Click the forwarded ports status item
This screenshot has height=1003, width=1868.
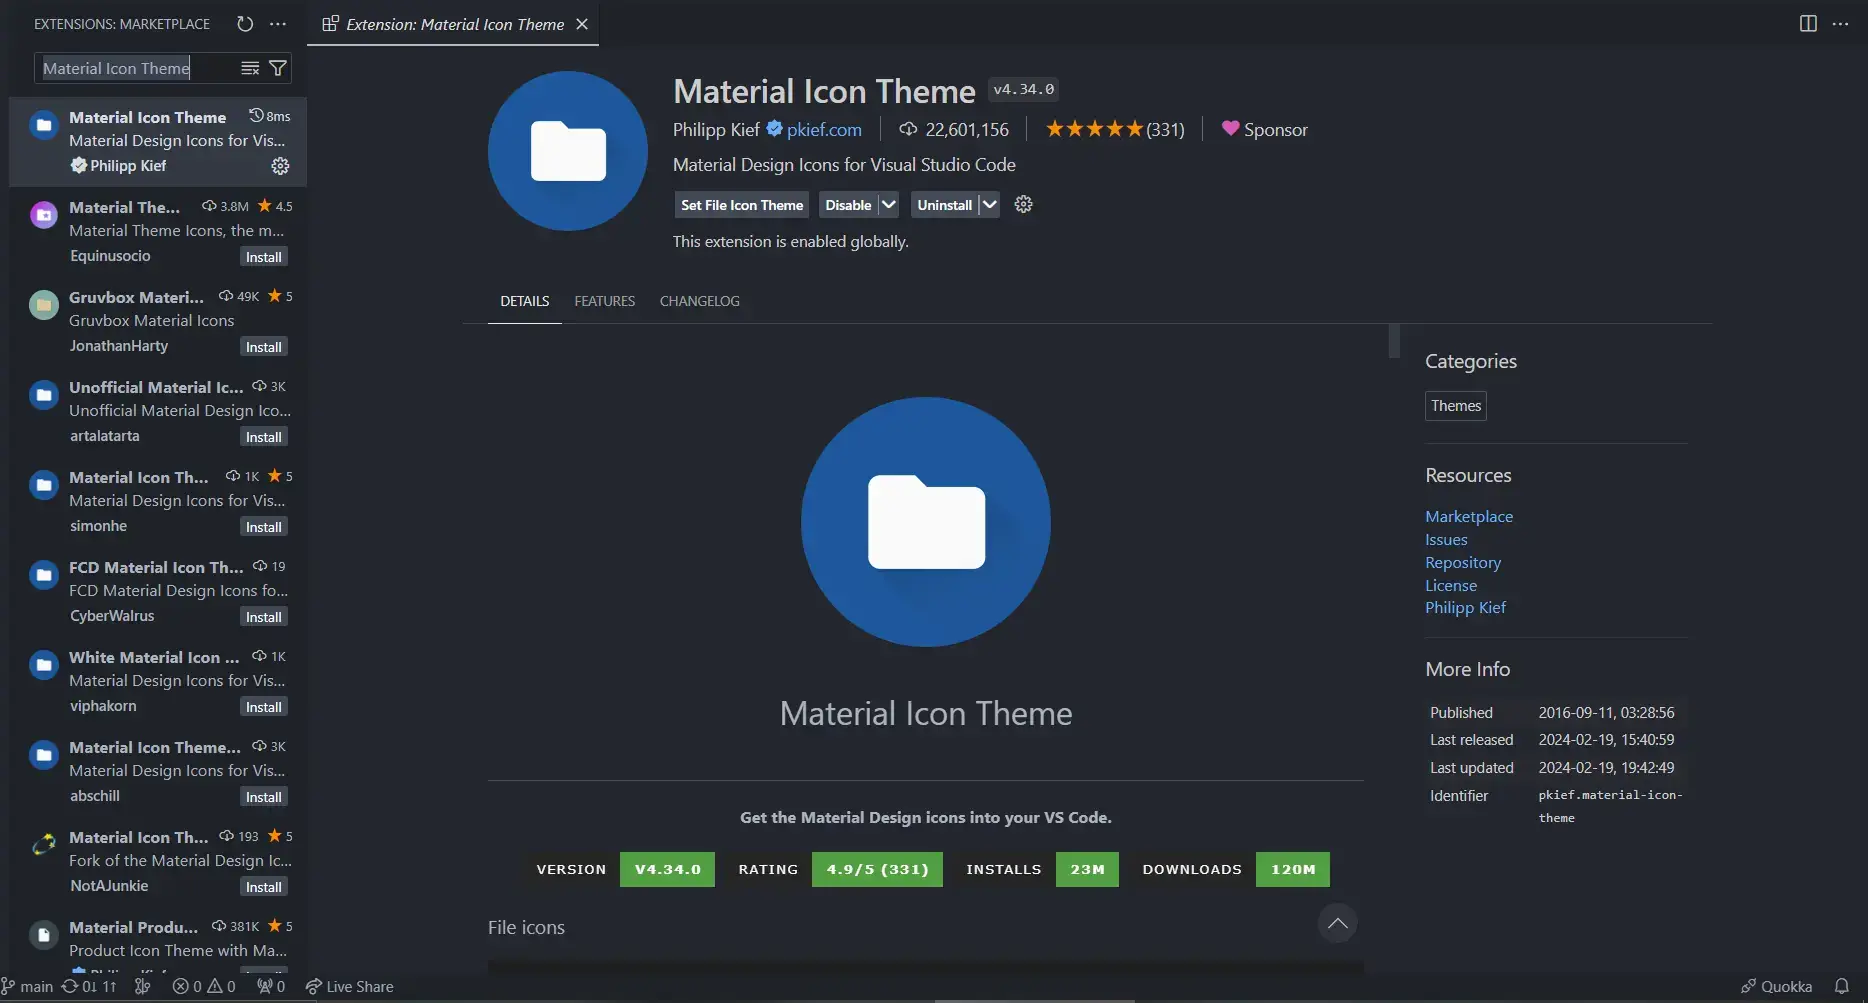(x=271, y=986)
